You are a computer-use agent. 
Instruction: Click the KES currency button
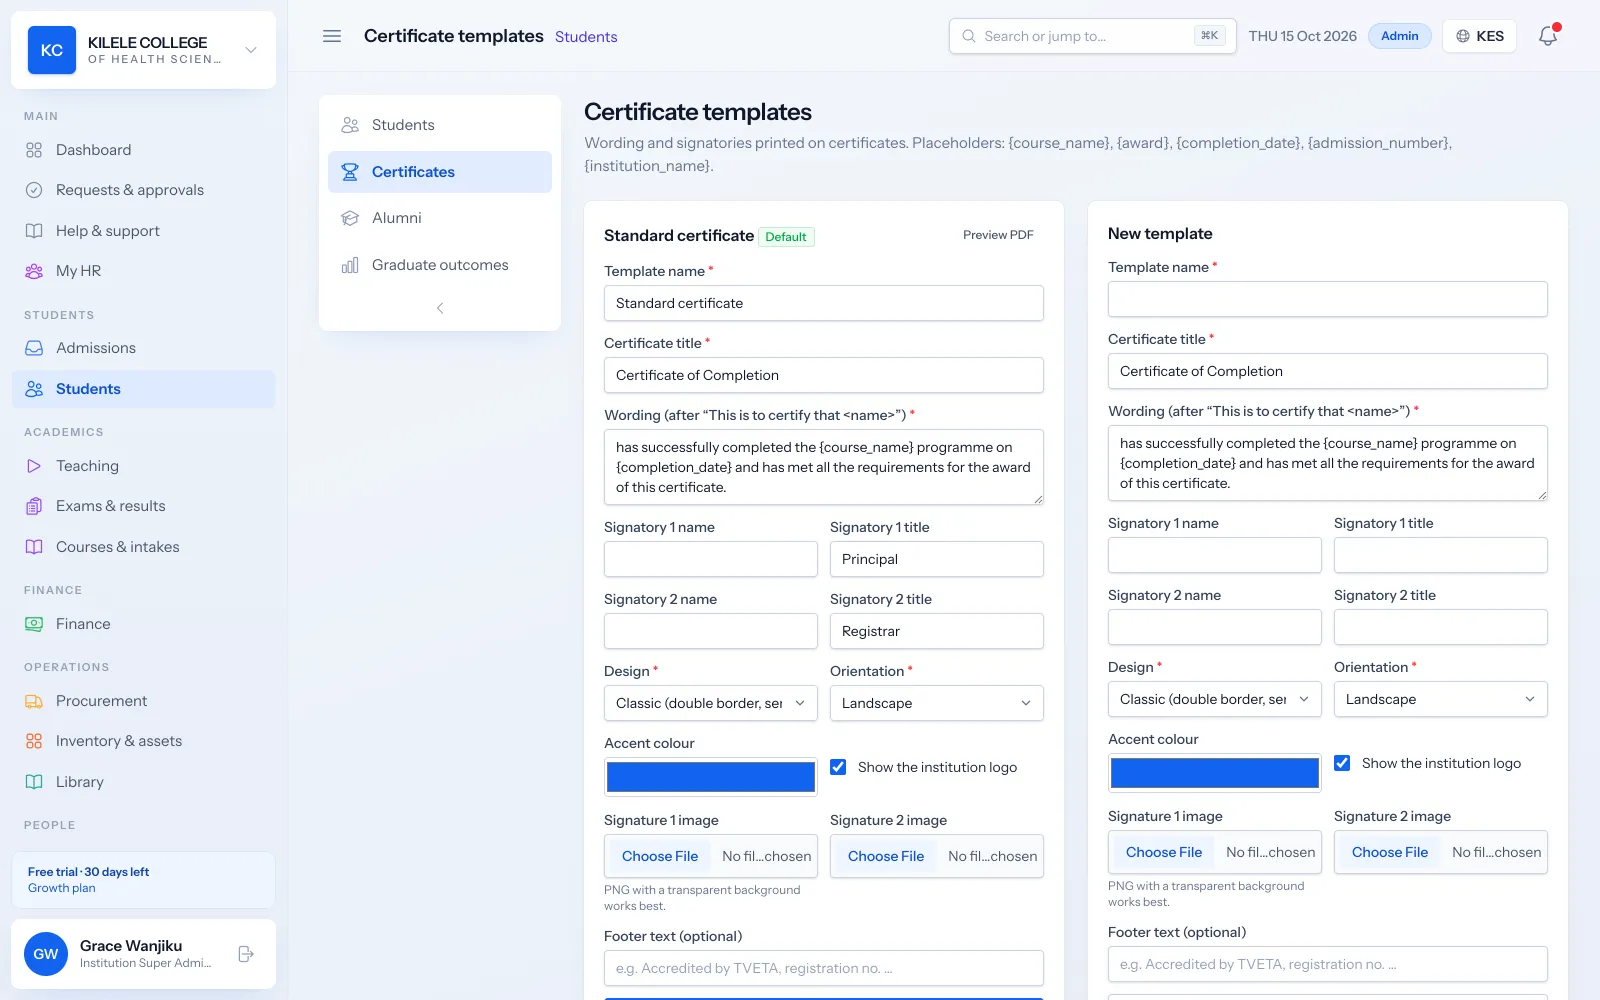click(x=1480, y=36)
